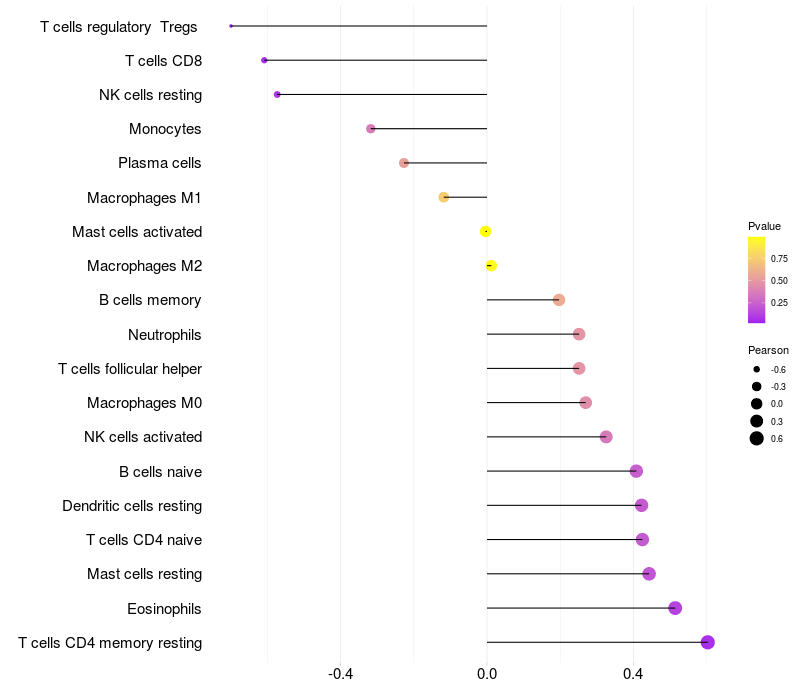800x700 pixels.
Task: Click the T cells regulatory Tregs data point
Action: (231, 26)
